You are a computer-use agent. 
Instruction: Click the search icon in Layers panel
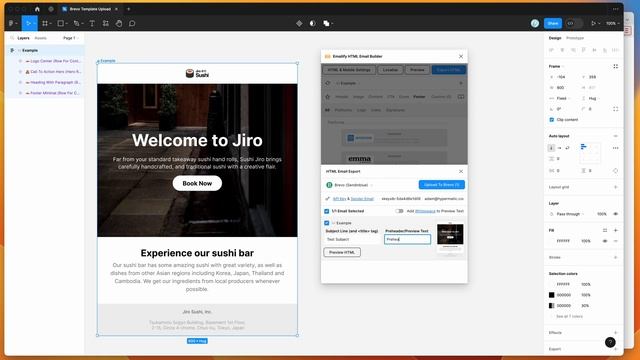[x=12, y=38]
